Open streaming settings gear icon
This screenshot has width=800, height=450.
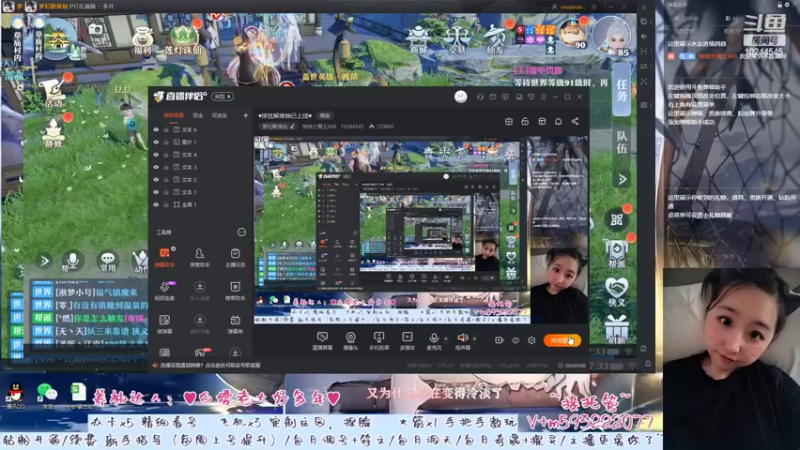click(x=532, y=340)
